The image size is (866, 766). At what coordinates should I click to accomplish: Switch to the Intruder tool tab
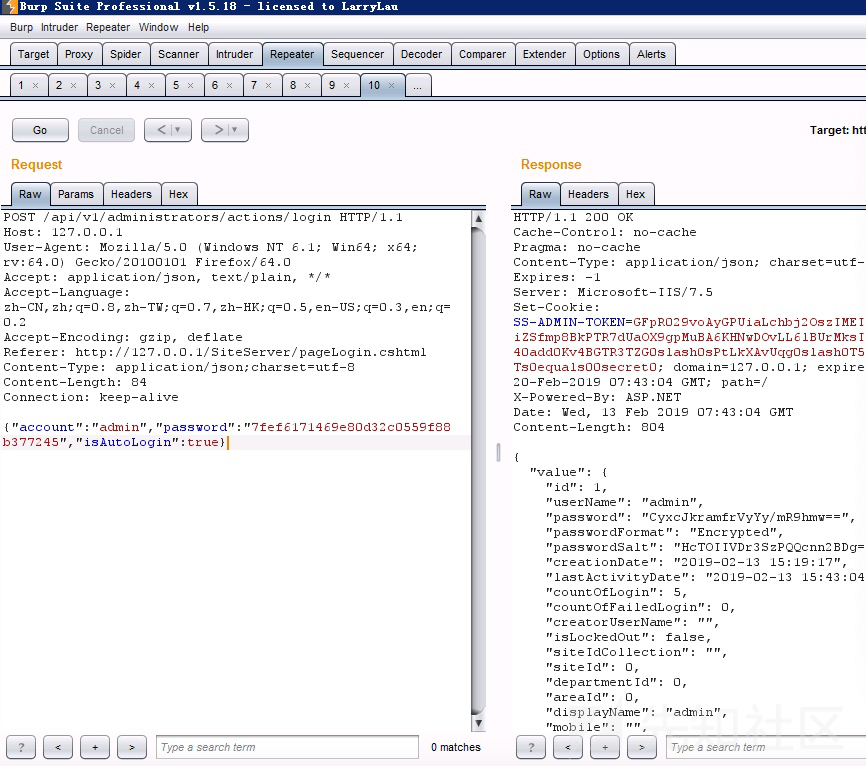point(234,54)
